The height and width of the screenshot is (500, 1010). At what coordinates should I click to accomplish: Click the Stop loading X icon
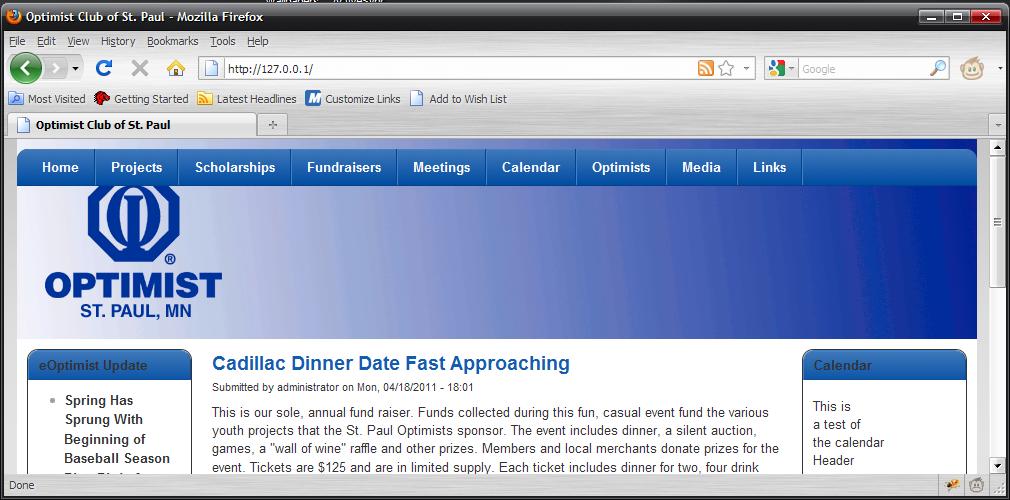(x=140, y=68)
